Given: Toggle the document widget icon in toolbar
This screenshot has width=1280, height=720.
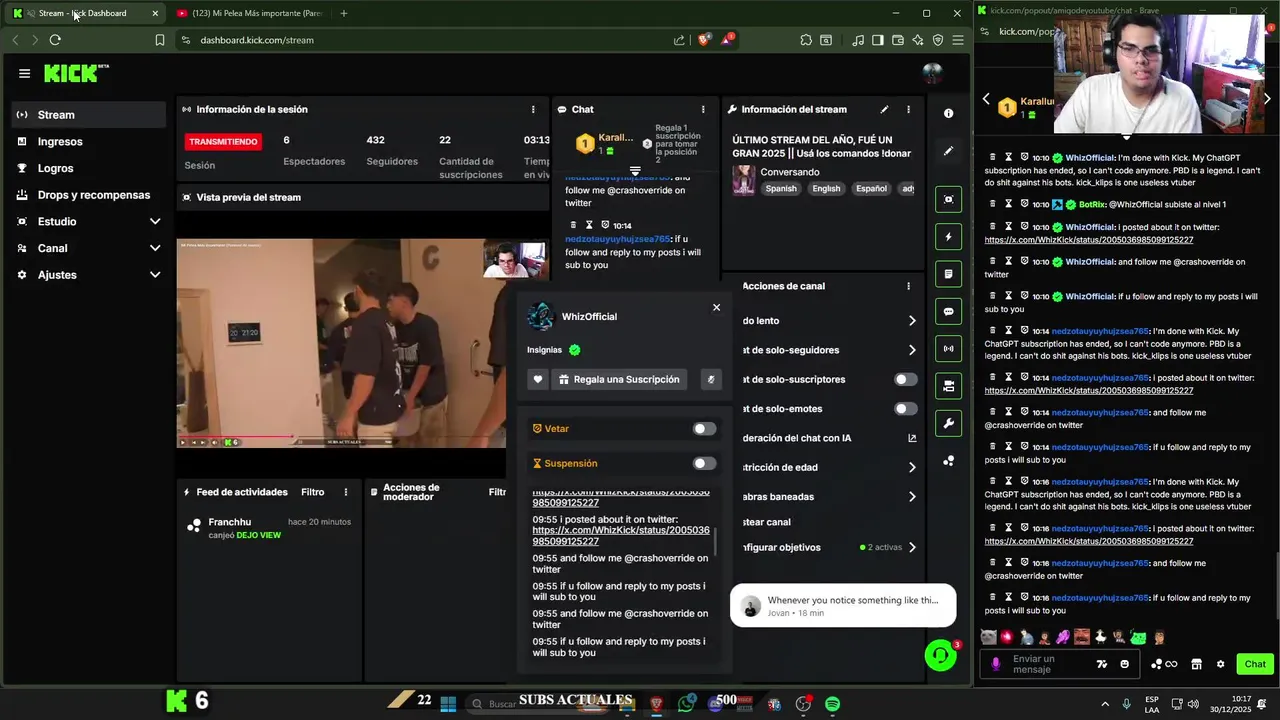Looking at the screenshot, I should [948, 274].
